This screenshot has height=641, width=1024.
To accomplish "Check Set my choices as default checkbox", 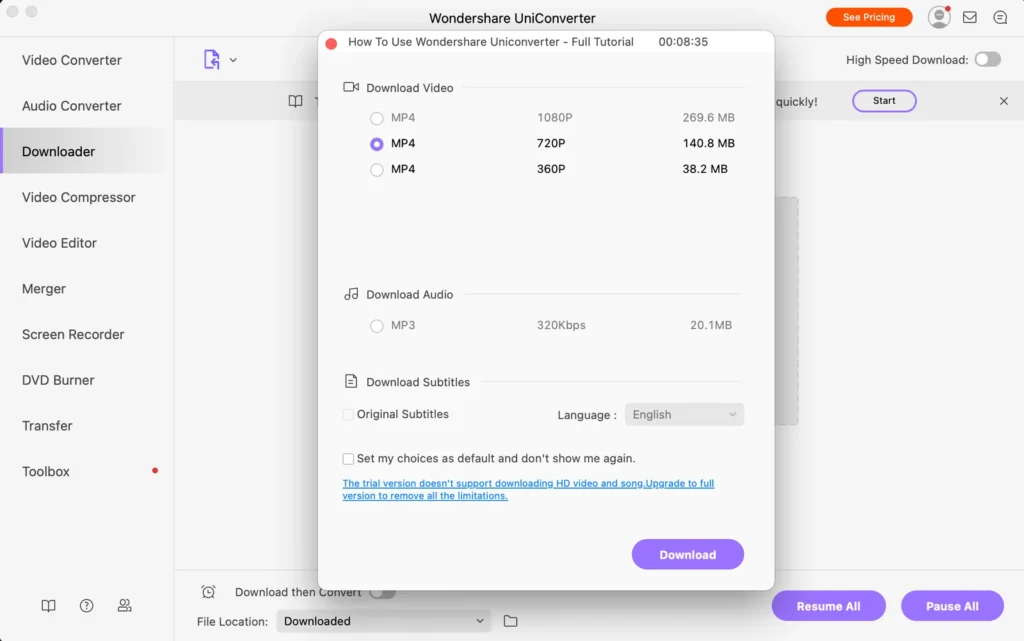I will 348,459.
